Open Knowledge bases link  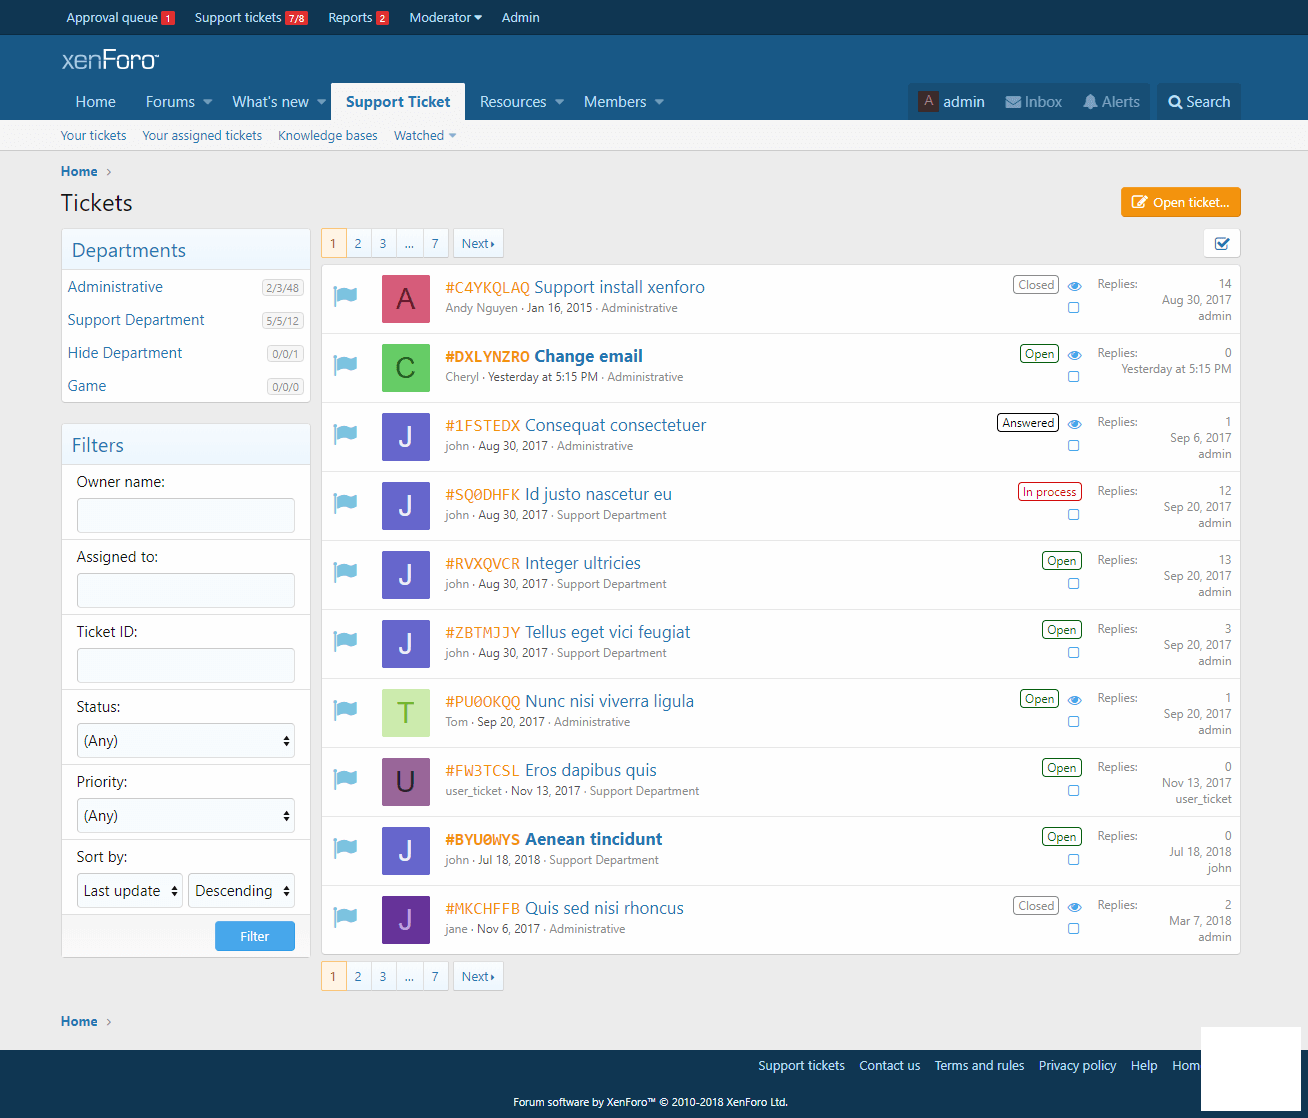click(328, 136)
